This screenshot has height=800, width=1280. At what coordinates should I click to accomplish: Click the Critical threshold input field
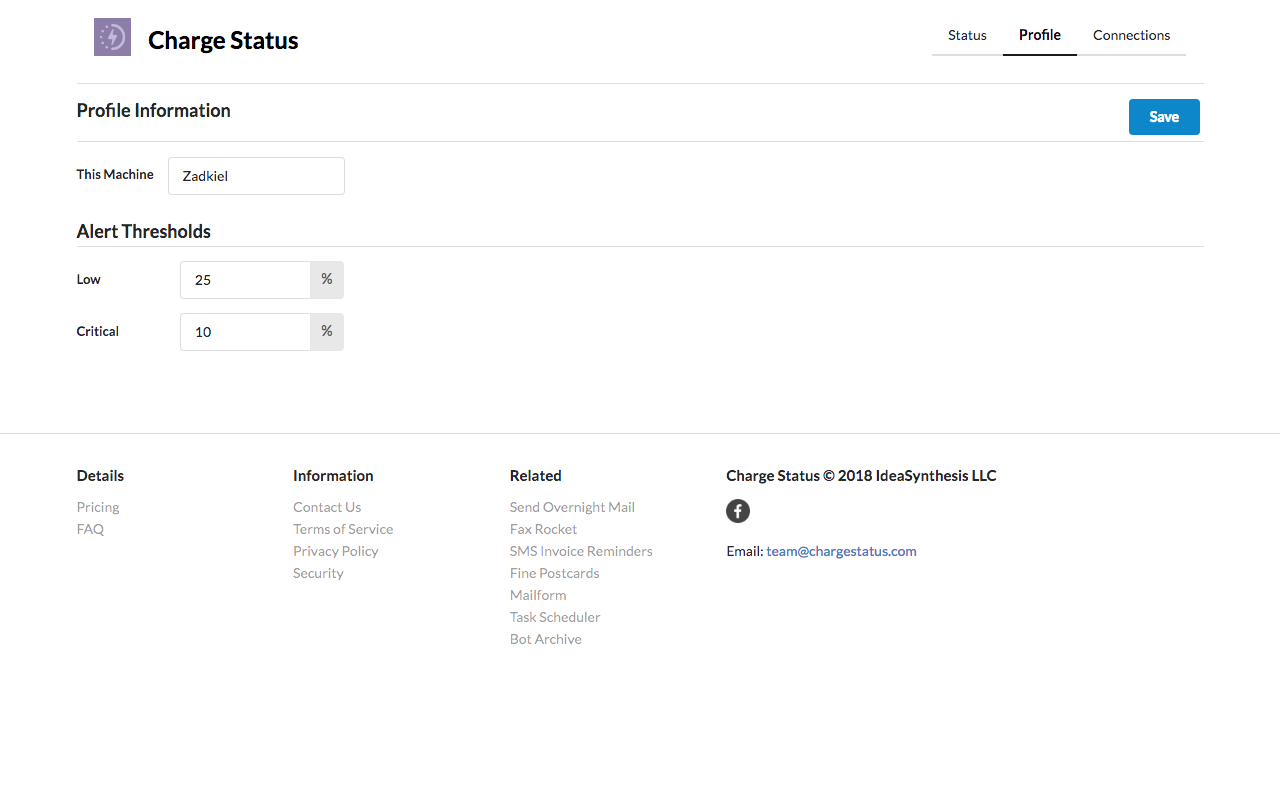[245, 332]
